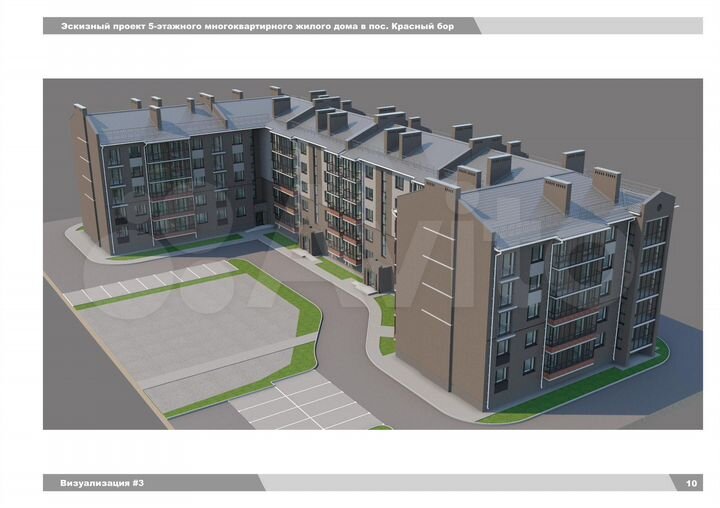Click the 'Визуализация #3' caption

tap(102, 483)
